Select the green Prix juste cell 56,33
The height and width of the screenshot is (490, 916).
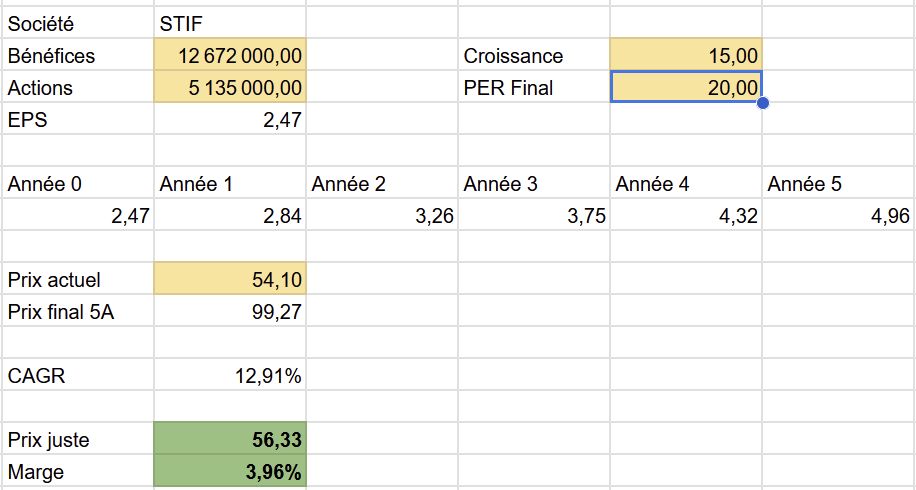230,439
